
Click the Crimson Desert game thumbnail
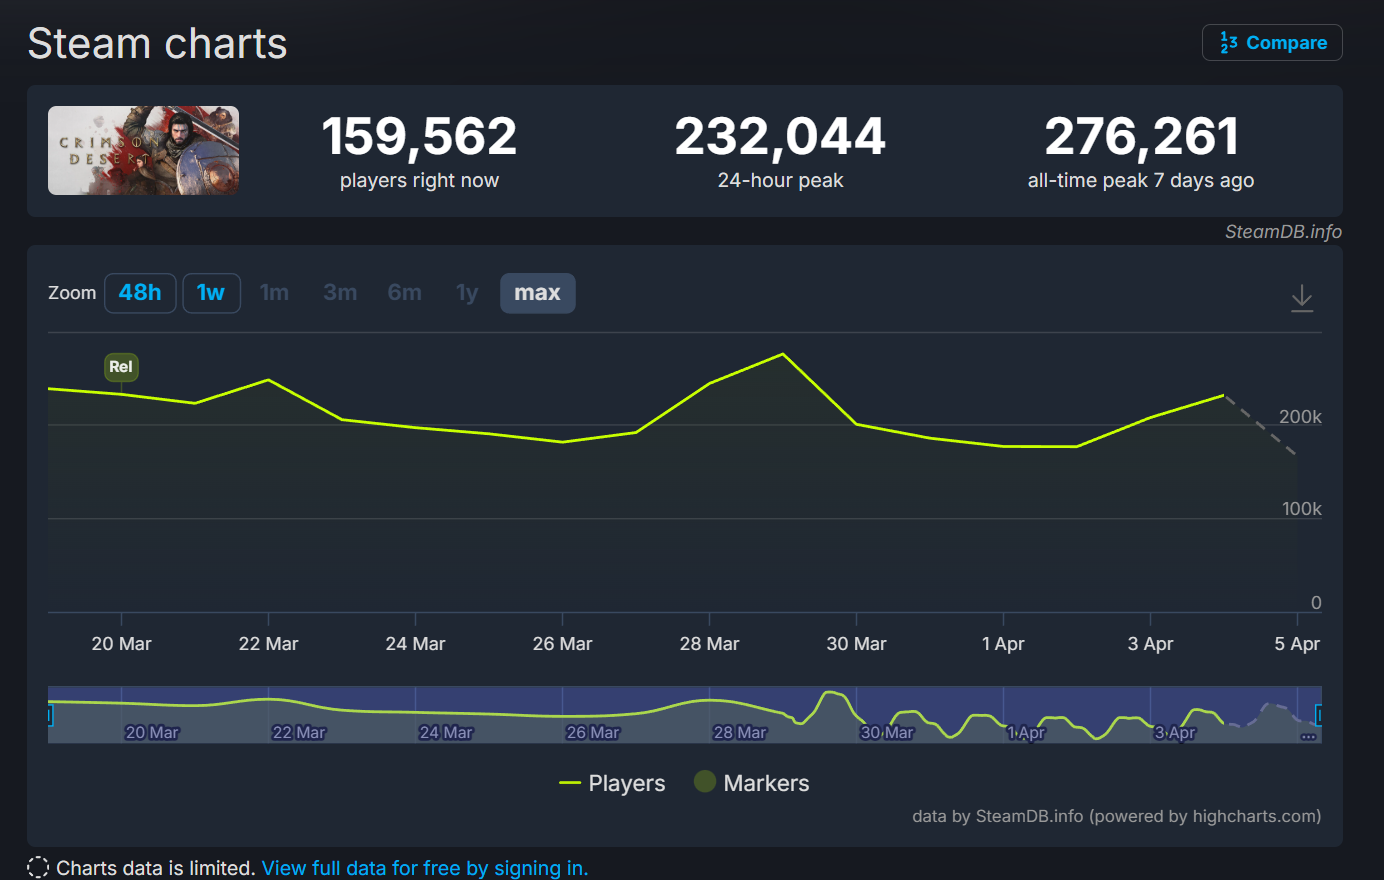tap(143, 150)
